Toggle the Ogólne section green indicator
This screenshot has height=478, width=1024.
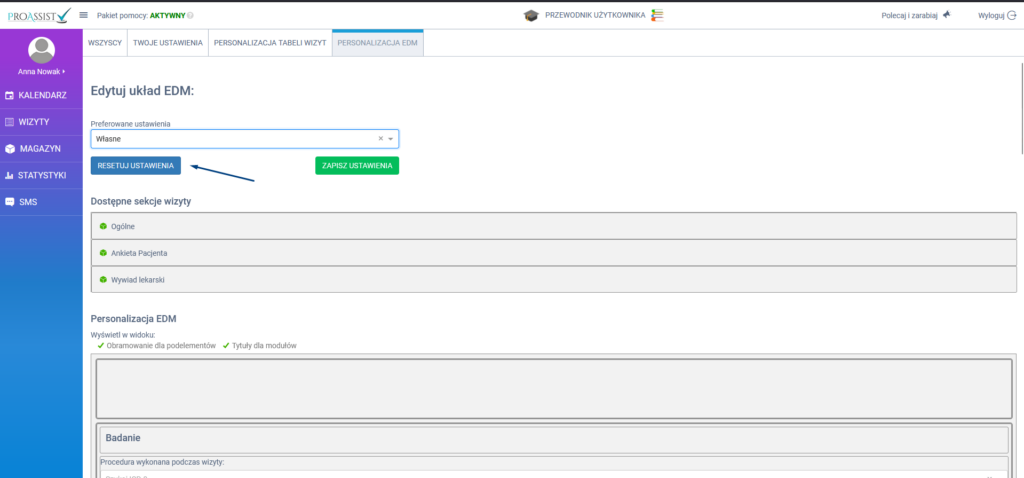coord(103,226)
